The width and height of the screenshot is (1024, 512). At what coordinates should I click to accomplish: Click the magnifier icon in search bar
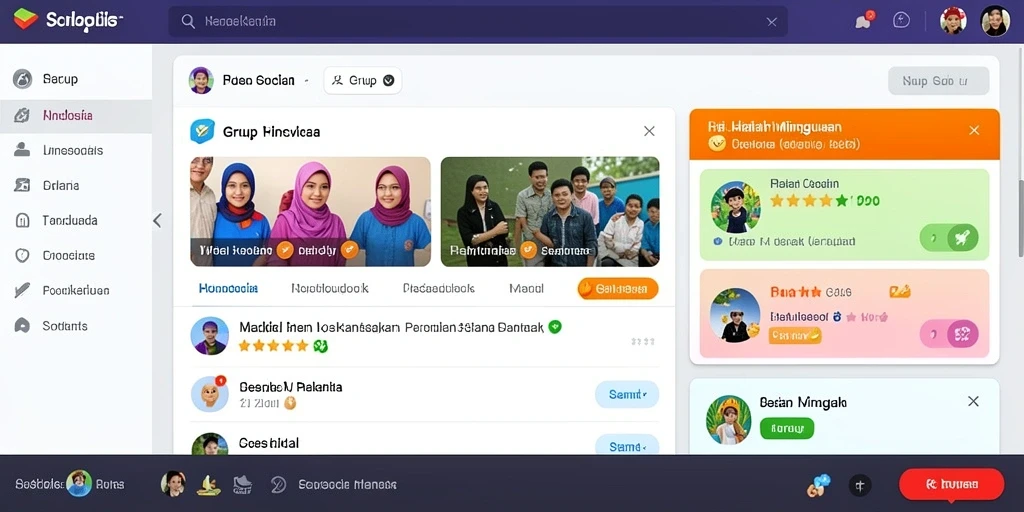click(188, 22)
